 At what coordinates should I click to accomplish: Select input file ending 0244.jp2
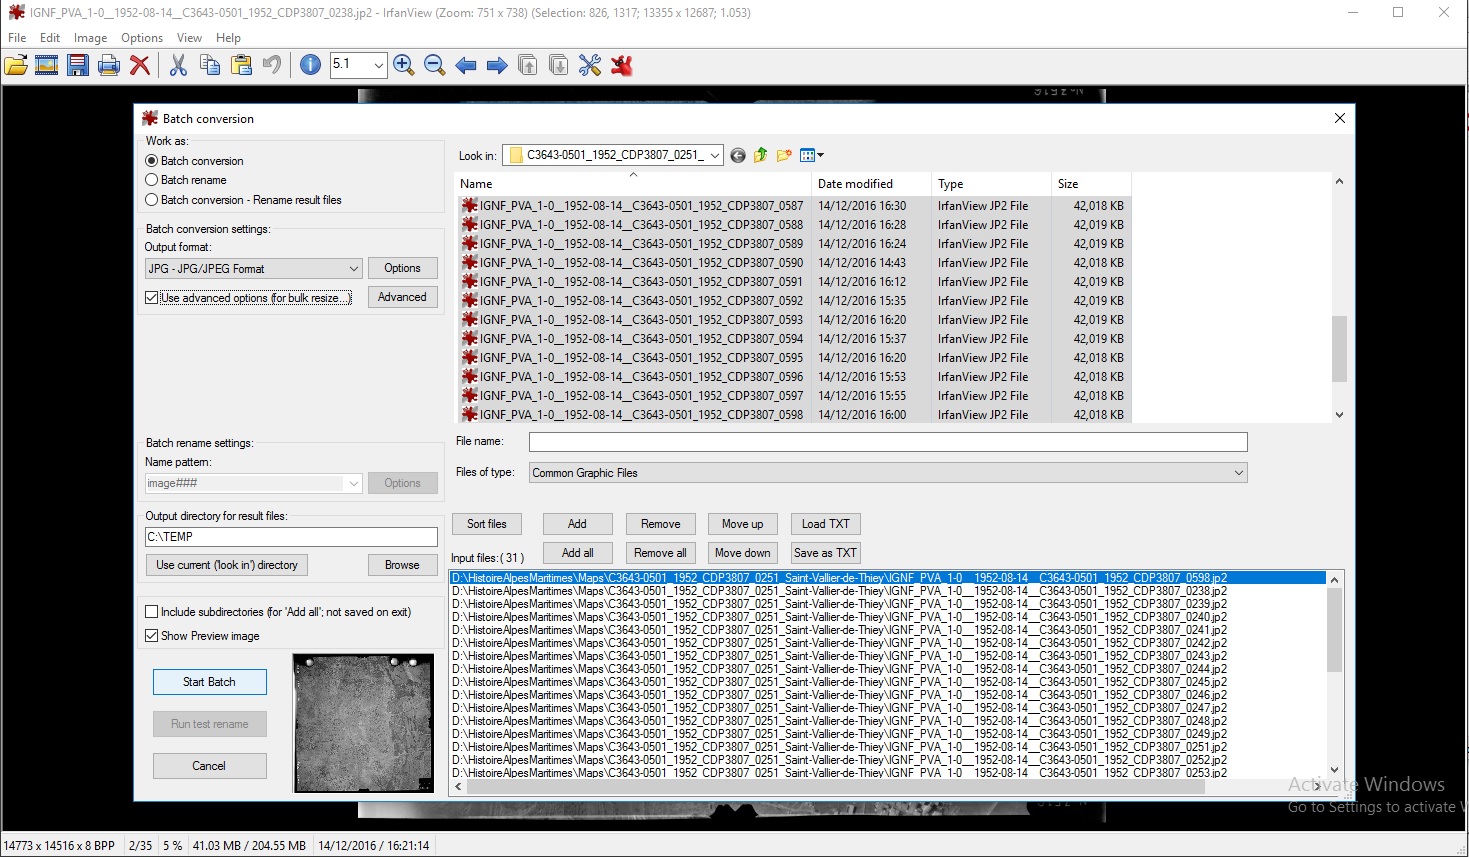pos(839,669)
